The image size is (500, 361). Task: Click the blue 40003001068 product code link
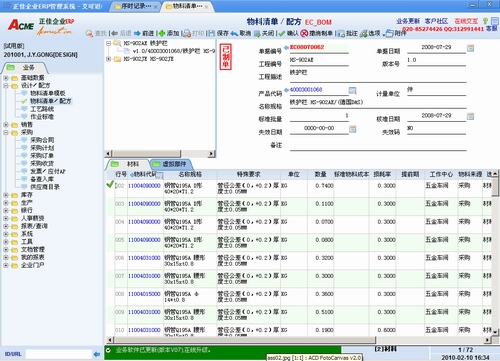(x=306, y=90)
